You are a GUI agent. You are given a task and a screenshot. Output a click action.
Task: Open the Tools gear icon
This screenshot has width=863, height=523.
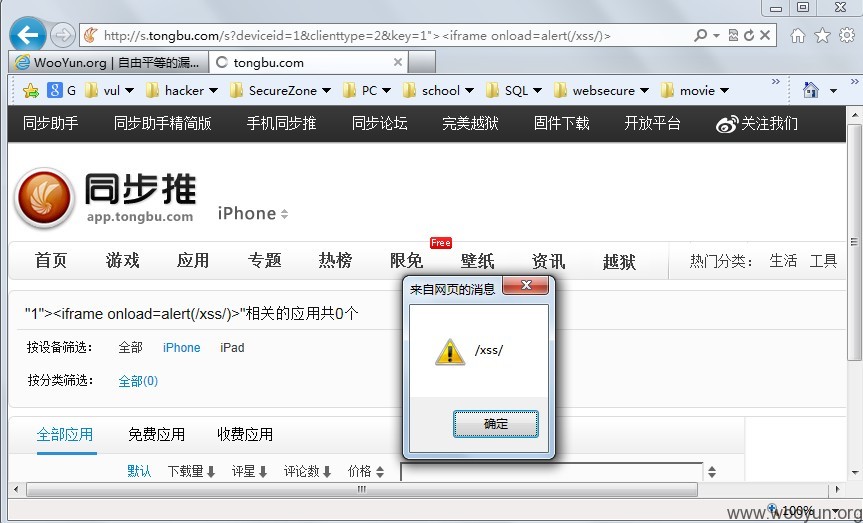click(847, 36)
